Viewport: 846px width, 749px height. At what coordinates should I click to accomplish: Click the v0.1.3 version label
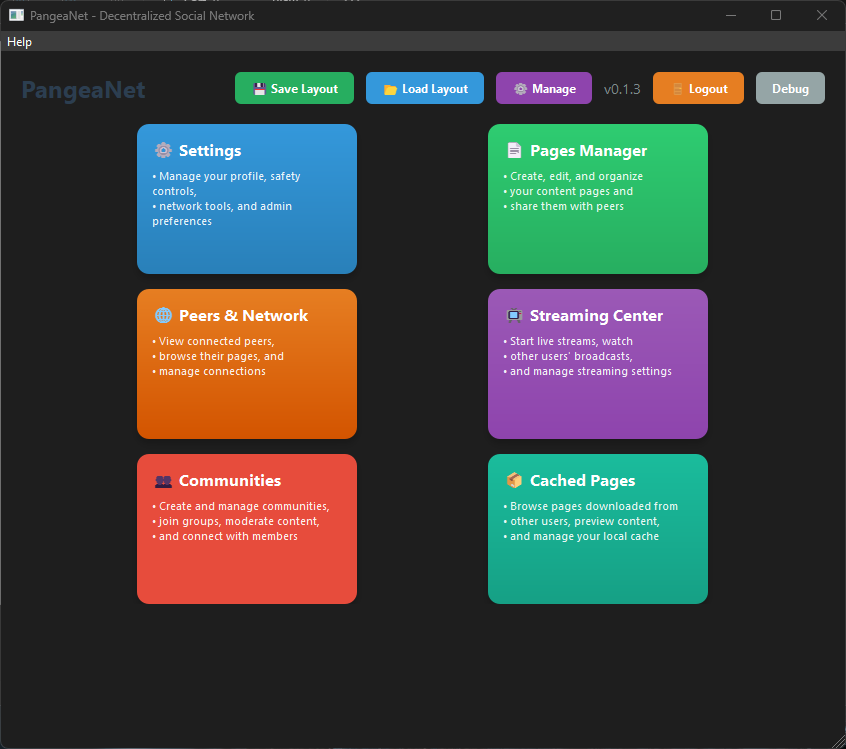pos(622,89)
